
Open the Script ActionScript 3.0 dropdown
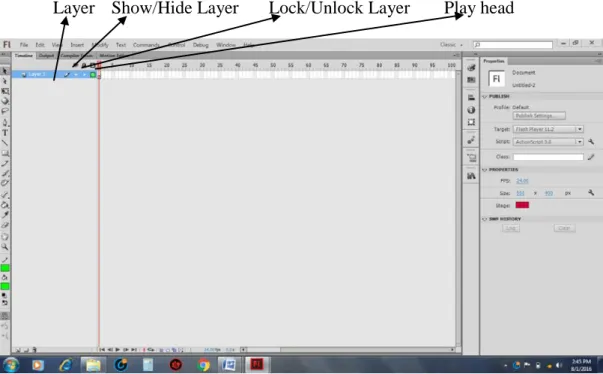pos(548,142)
